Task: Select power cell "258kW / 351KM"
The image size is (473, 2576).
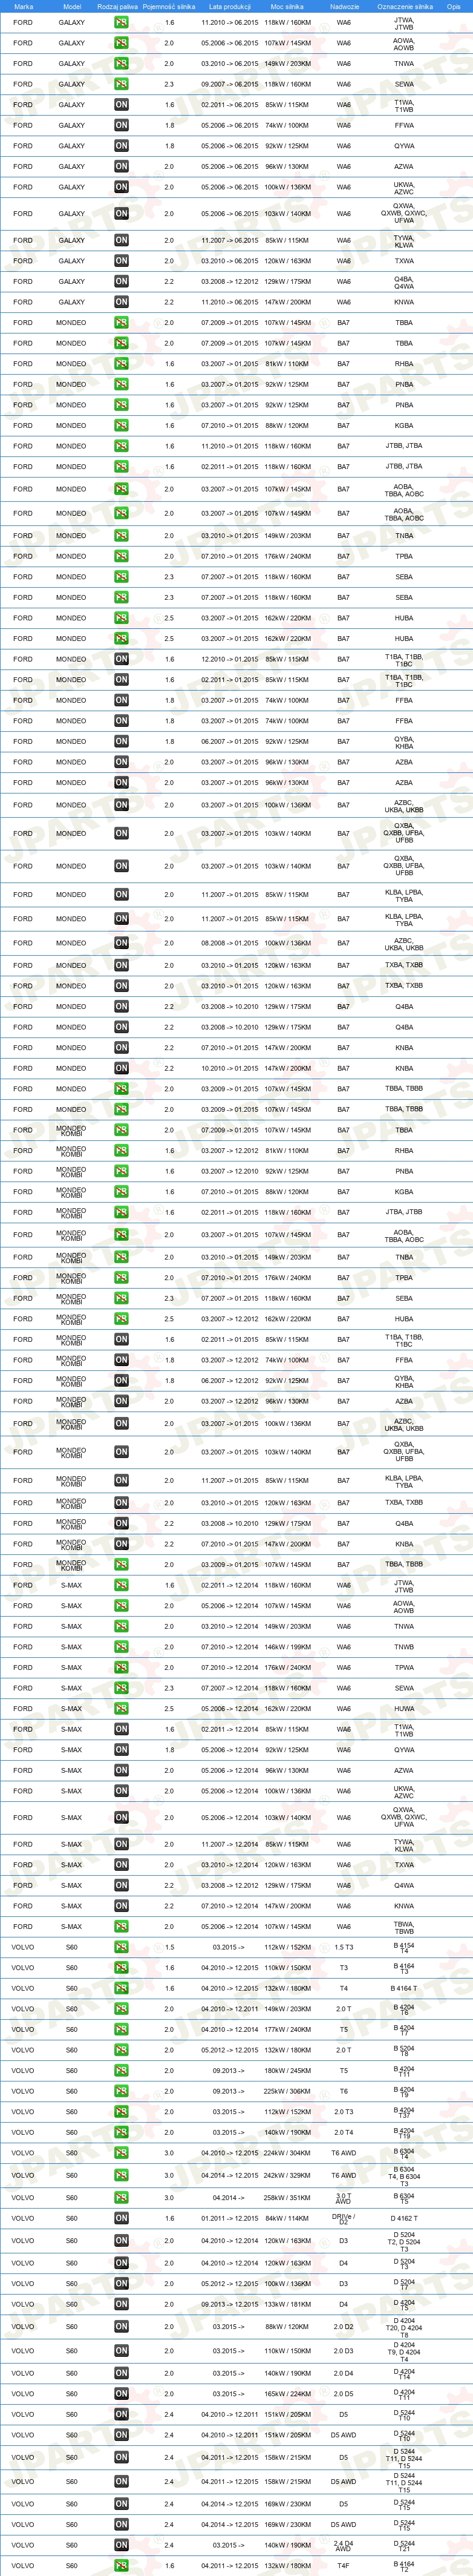Action: [x=287, y=2198]
